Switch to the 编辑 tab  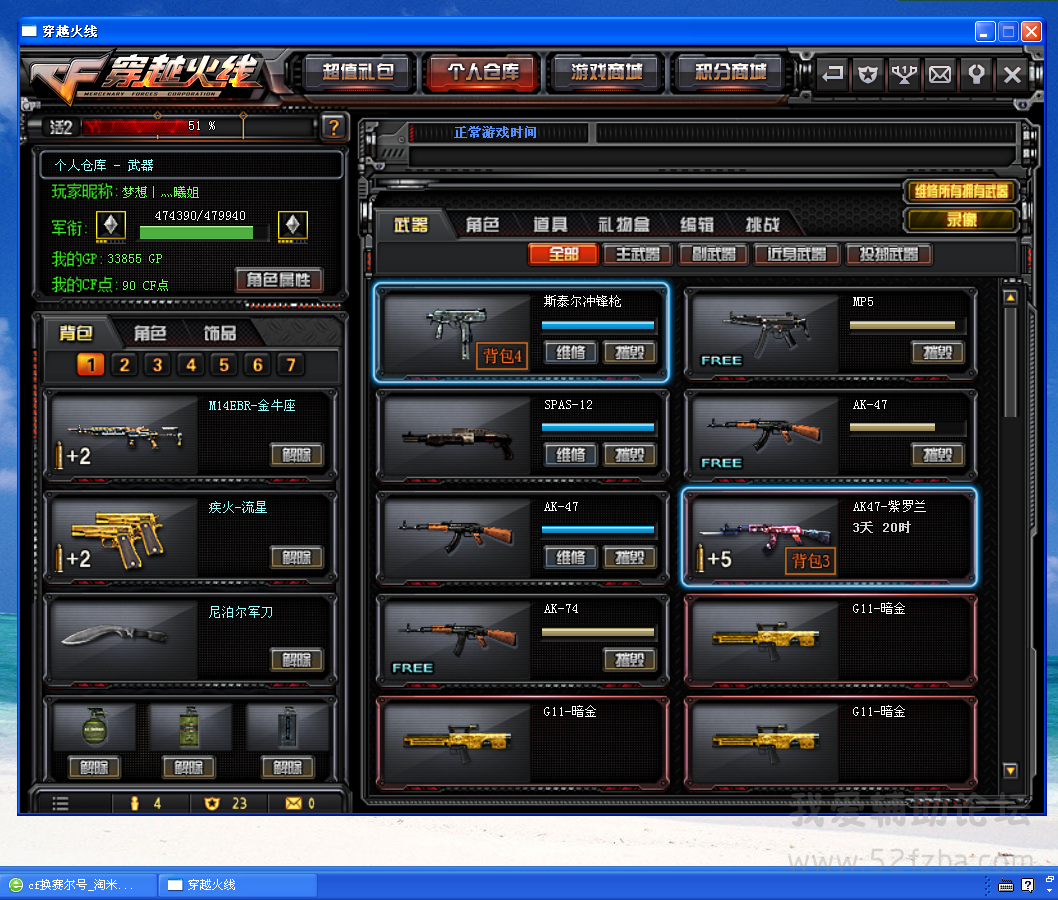[x=696, y=224]
